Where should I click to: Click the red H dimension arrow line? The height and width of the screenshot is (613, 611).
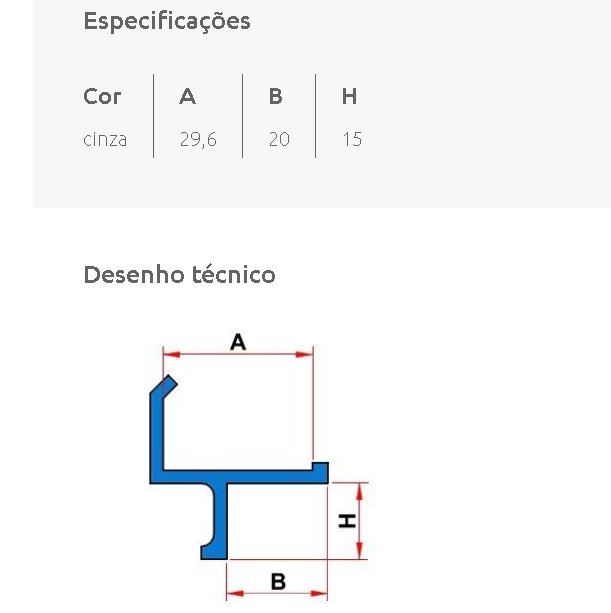tap(360, 521)
